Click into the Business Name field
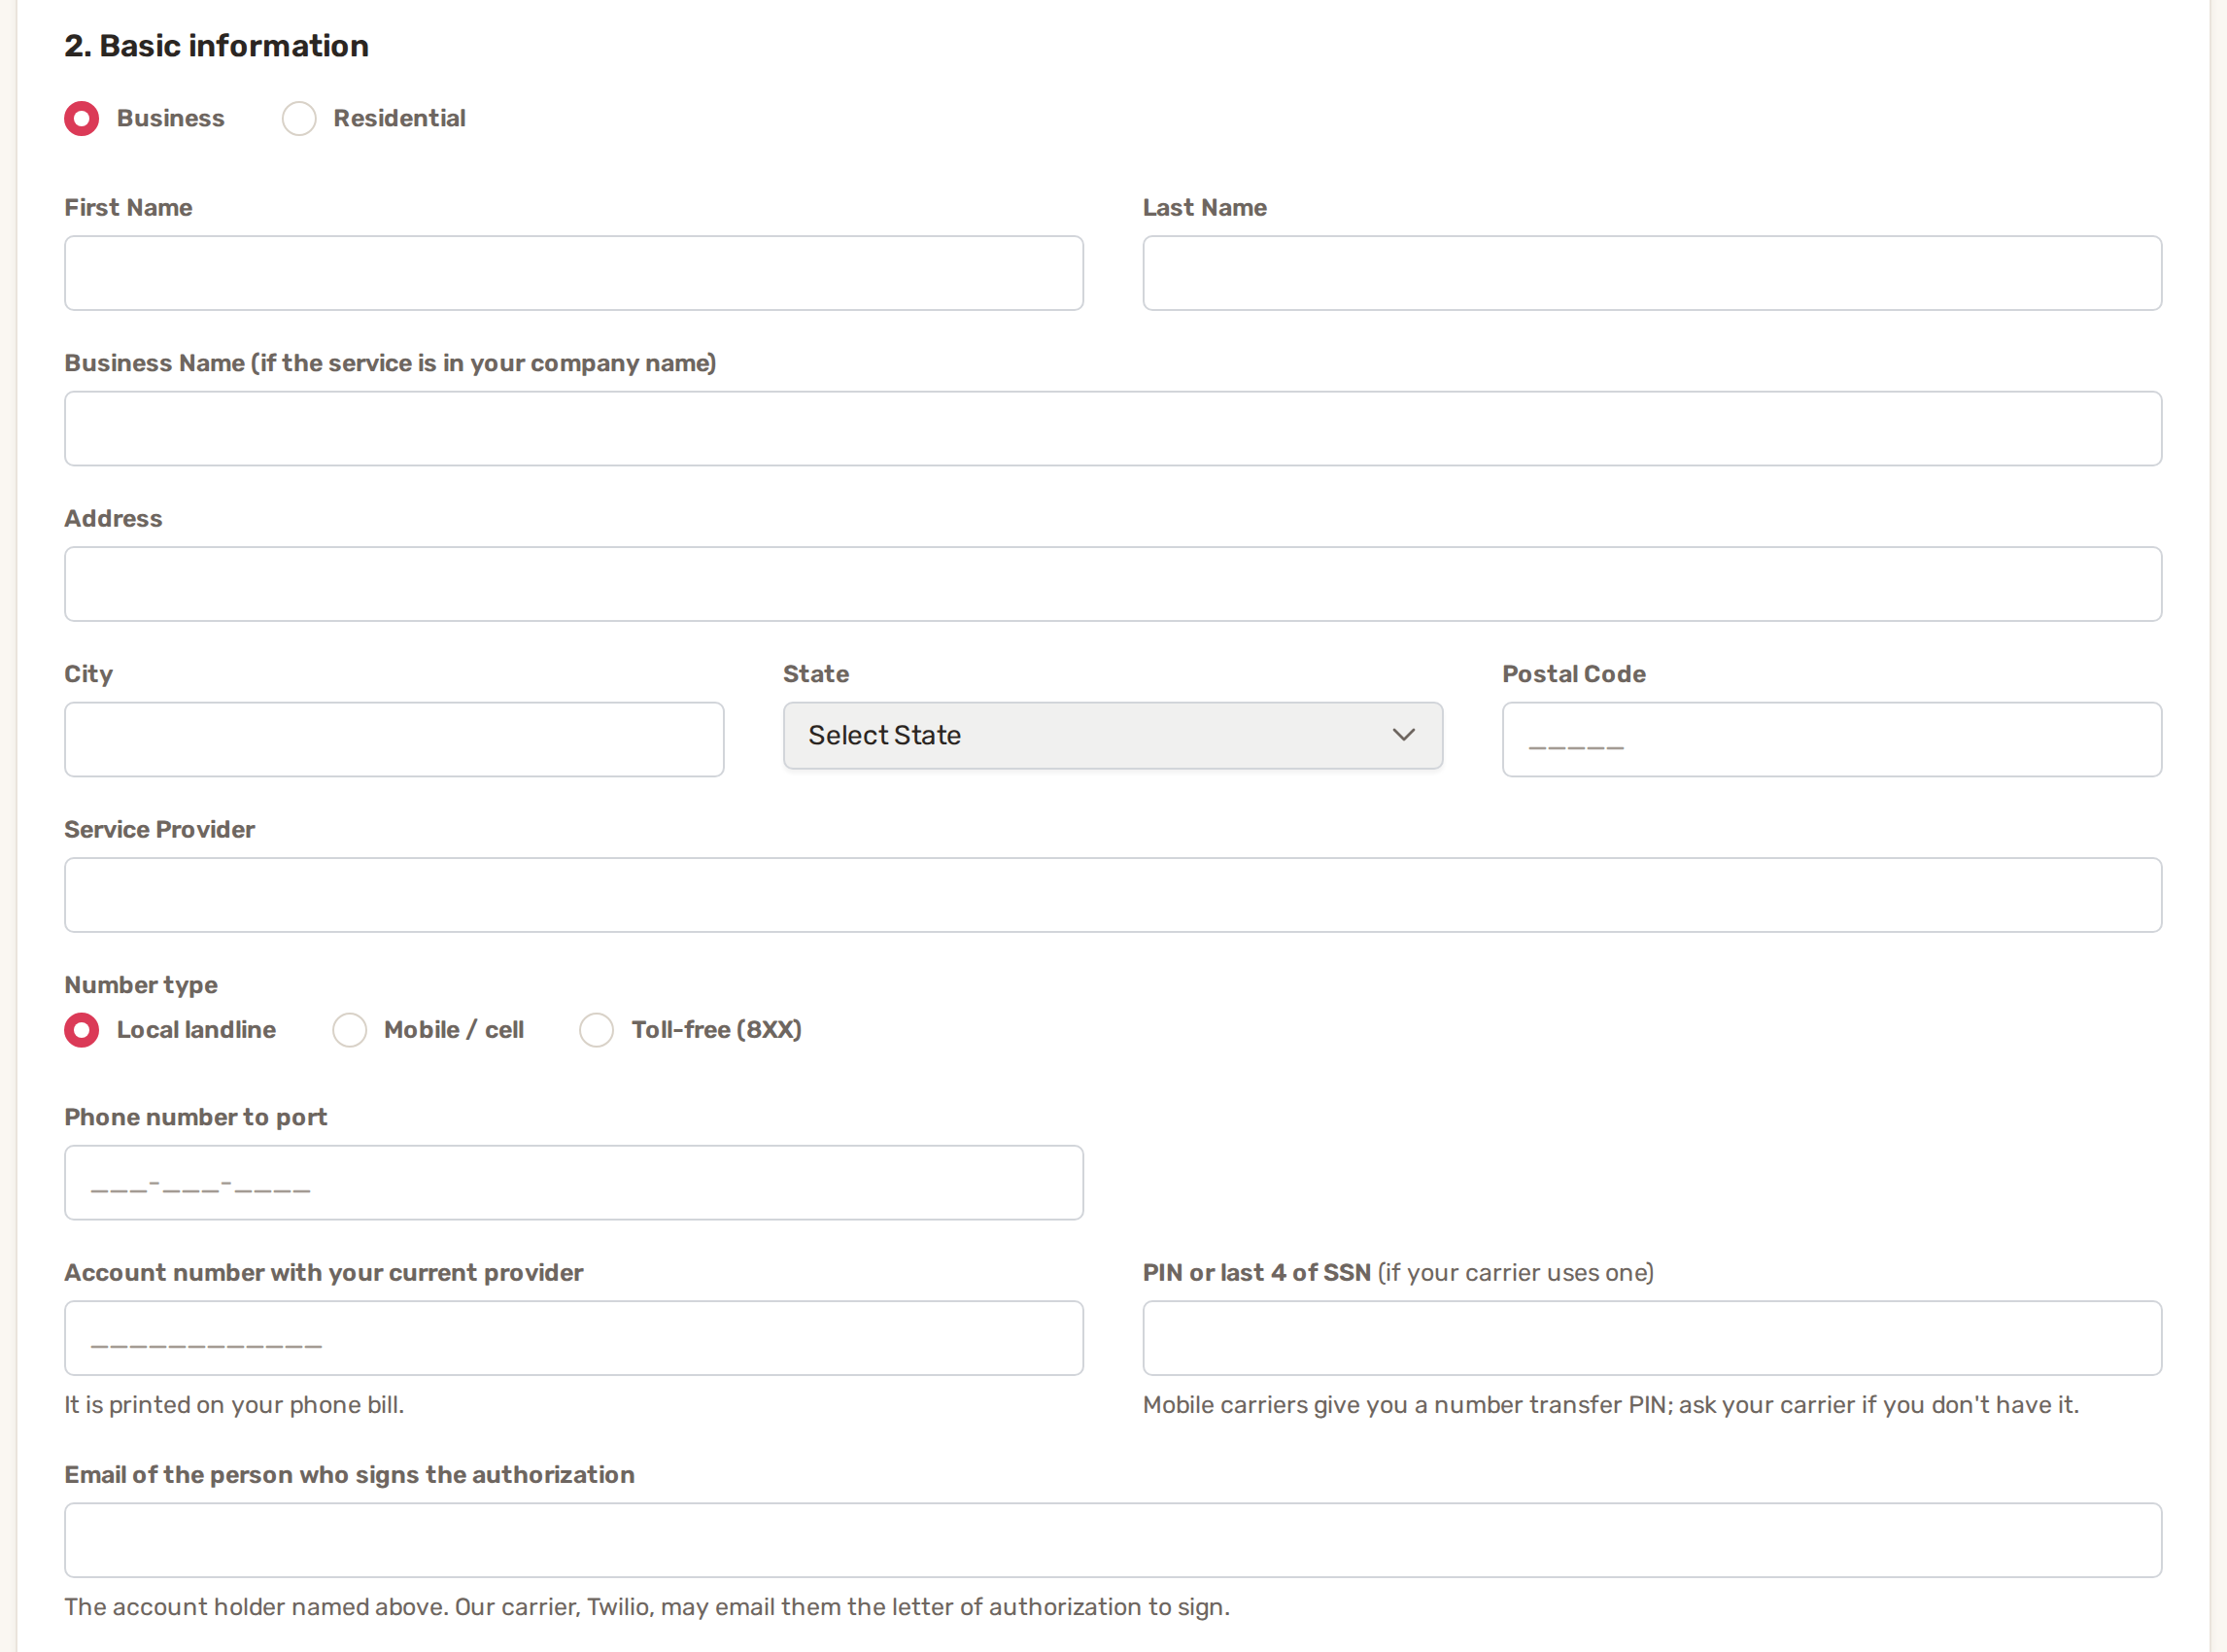This screenshot has width=2227, height=1652. [x=1113, y=429]
